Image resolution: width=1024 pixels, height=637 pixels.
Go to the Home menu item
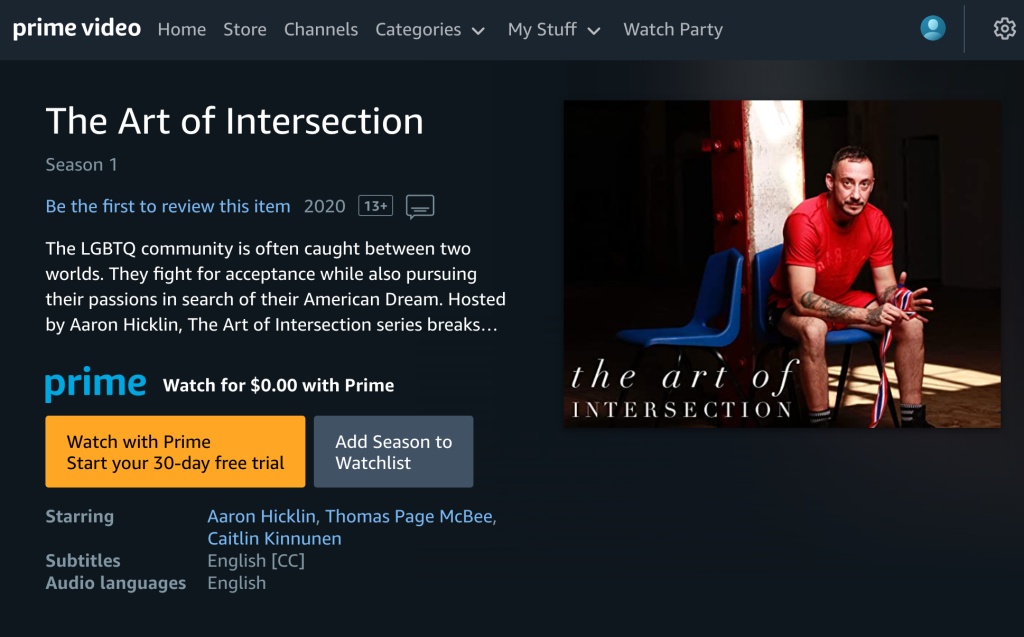(x=182, y=30)
